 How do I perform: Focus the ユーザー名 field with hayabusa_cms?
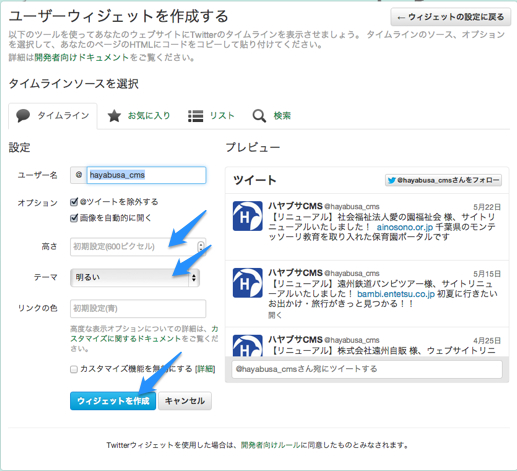click(x=146, y=175)
